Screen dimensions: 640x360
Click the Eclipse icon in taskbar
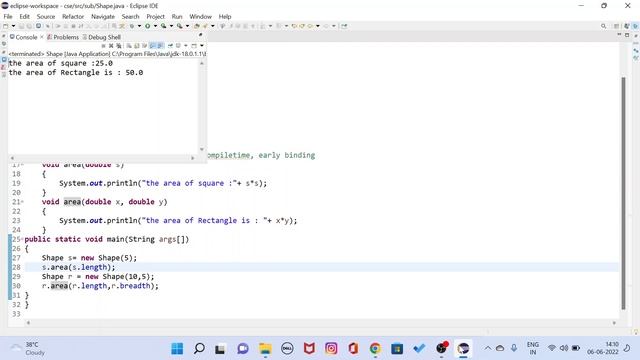coord(463,349)
